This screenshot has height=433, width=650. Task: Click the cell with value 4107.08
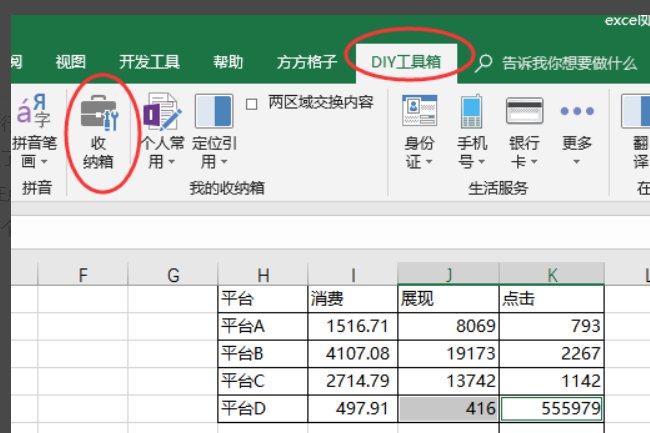point(353,353)
